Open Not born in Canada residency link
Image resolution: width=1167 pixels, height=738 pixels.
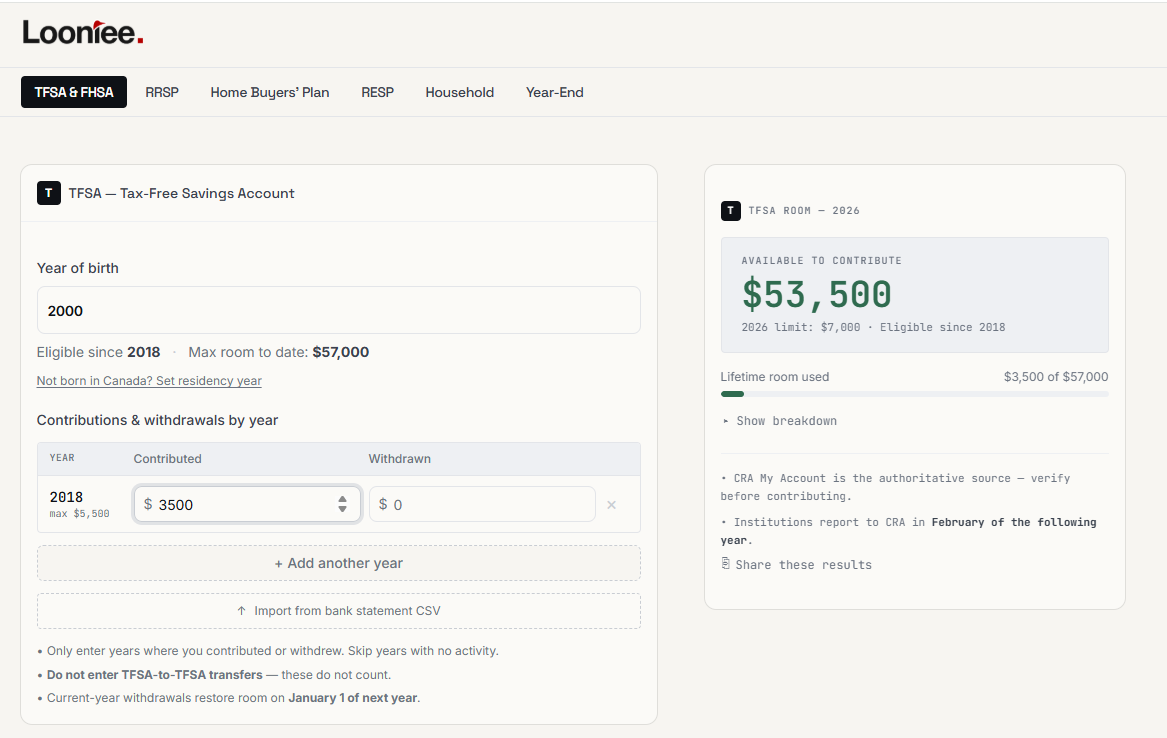pos(149,381)
